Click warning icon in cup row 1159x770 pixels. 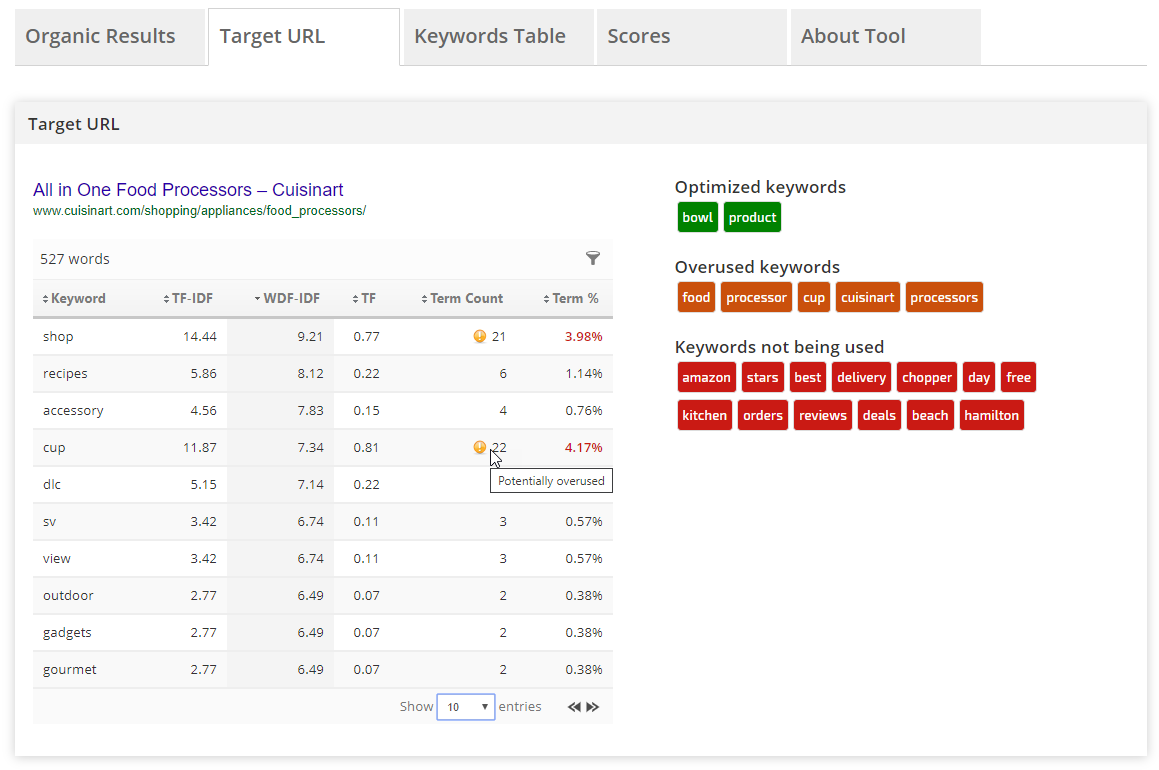pyautogui.click(x=479, y=448)
